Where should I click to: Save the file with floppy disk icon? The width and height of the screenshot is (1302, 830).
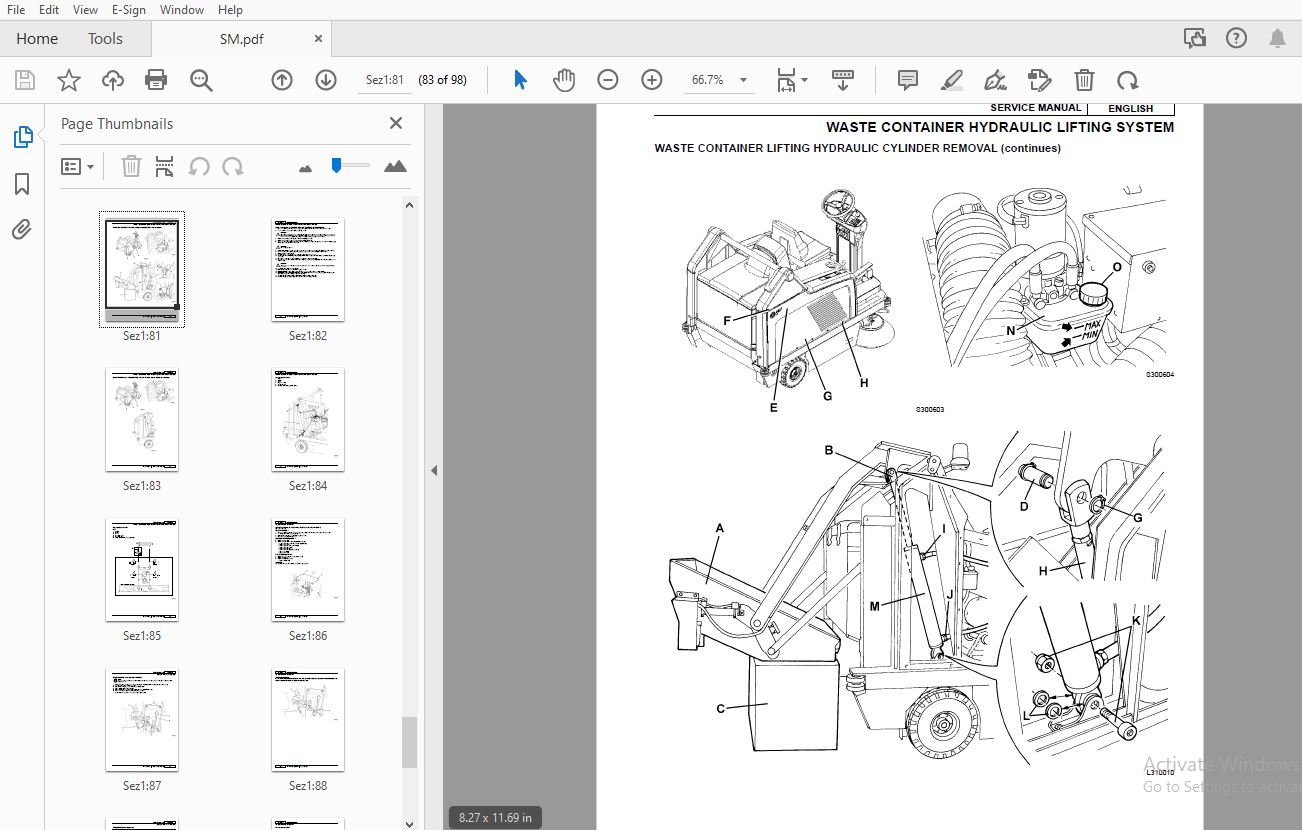click(25, 80)
